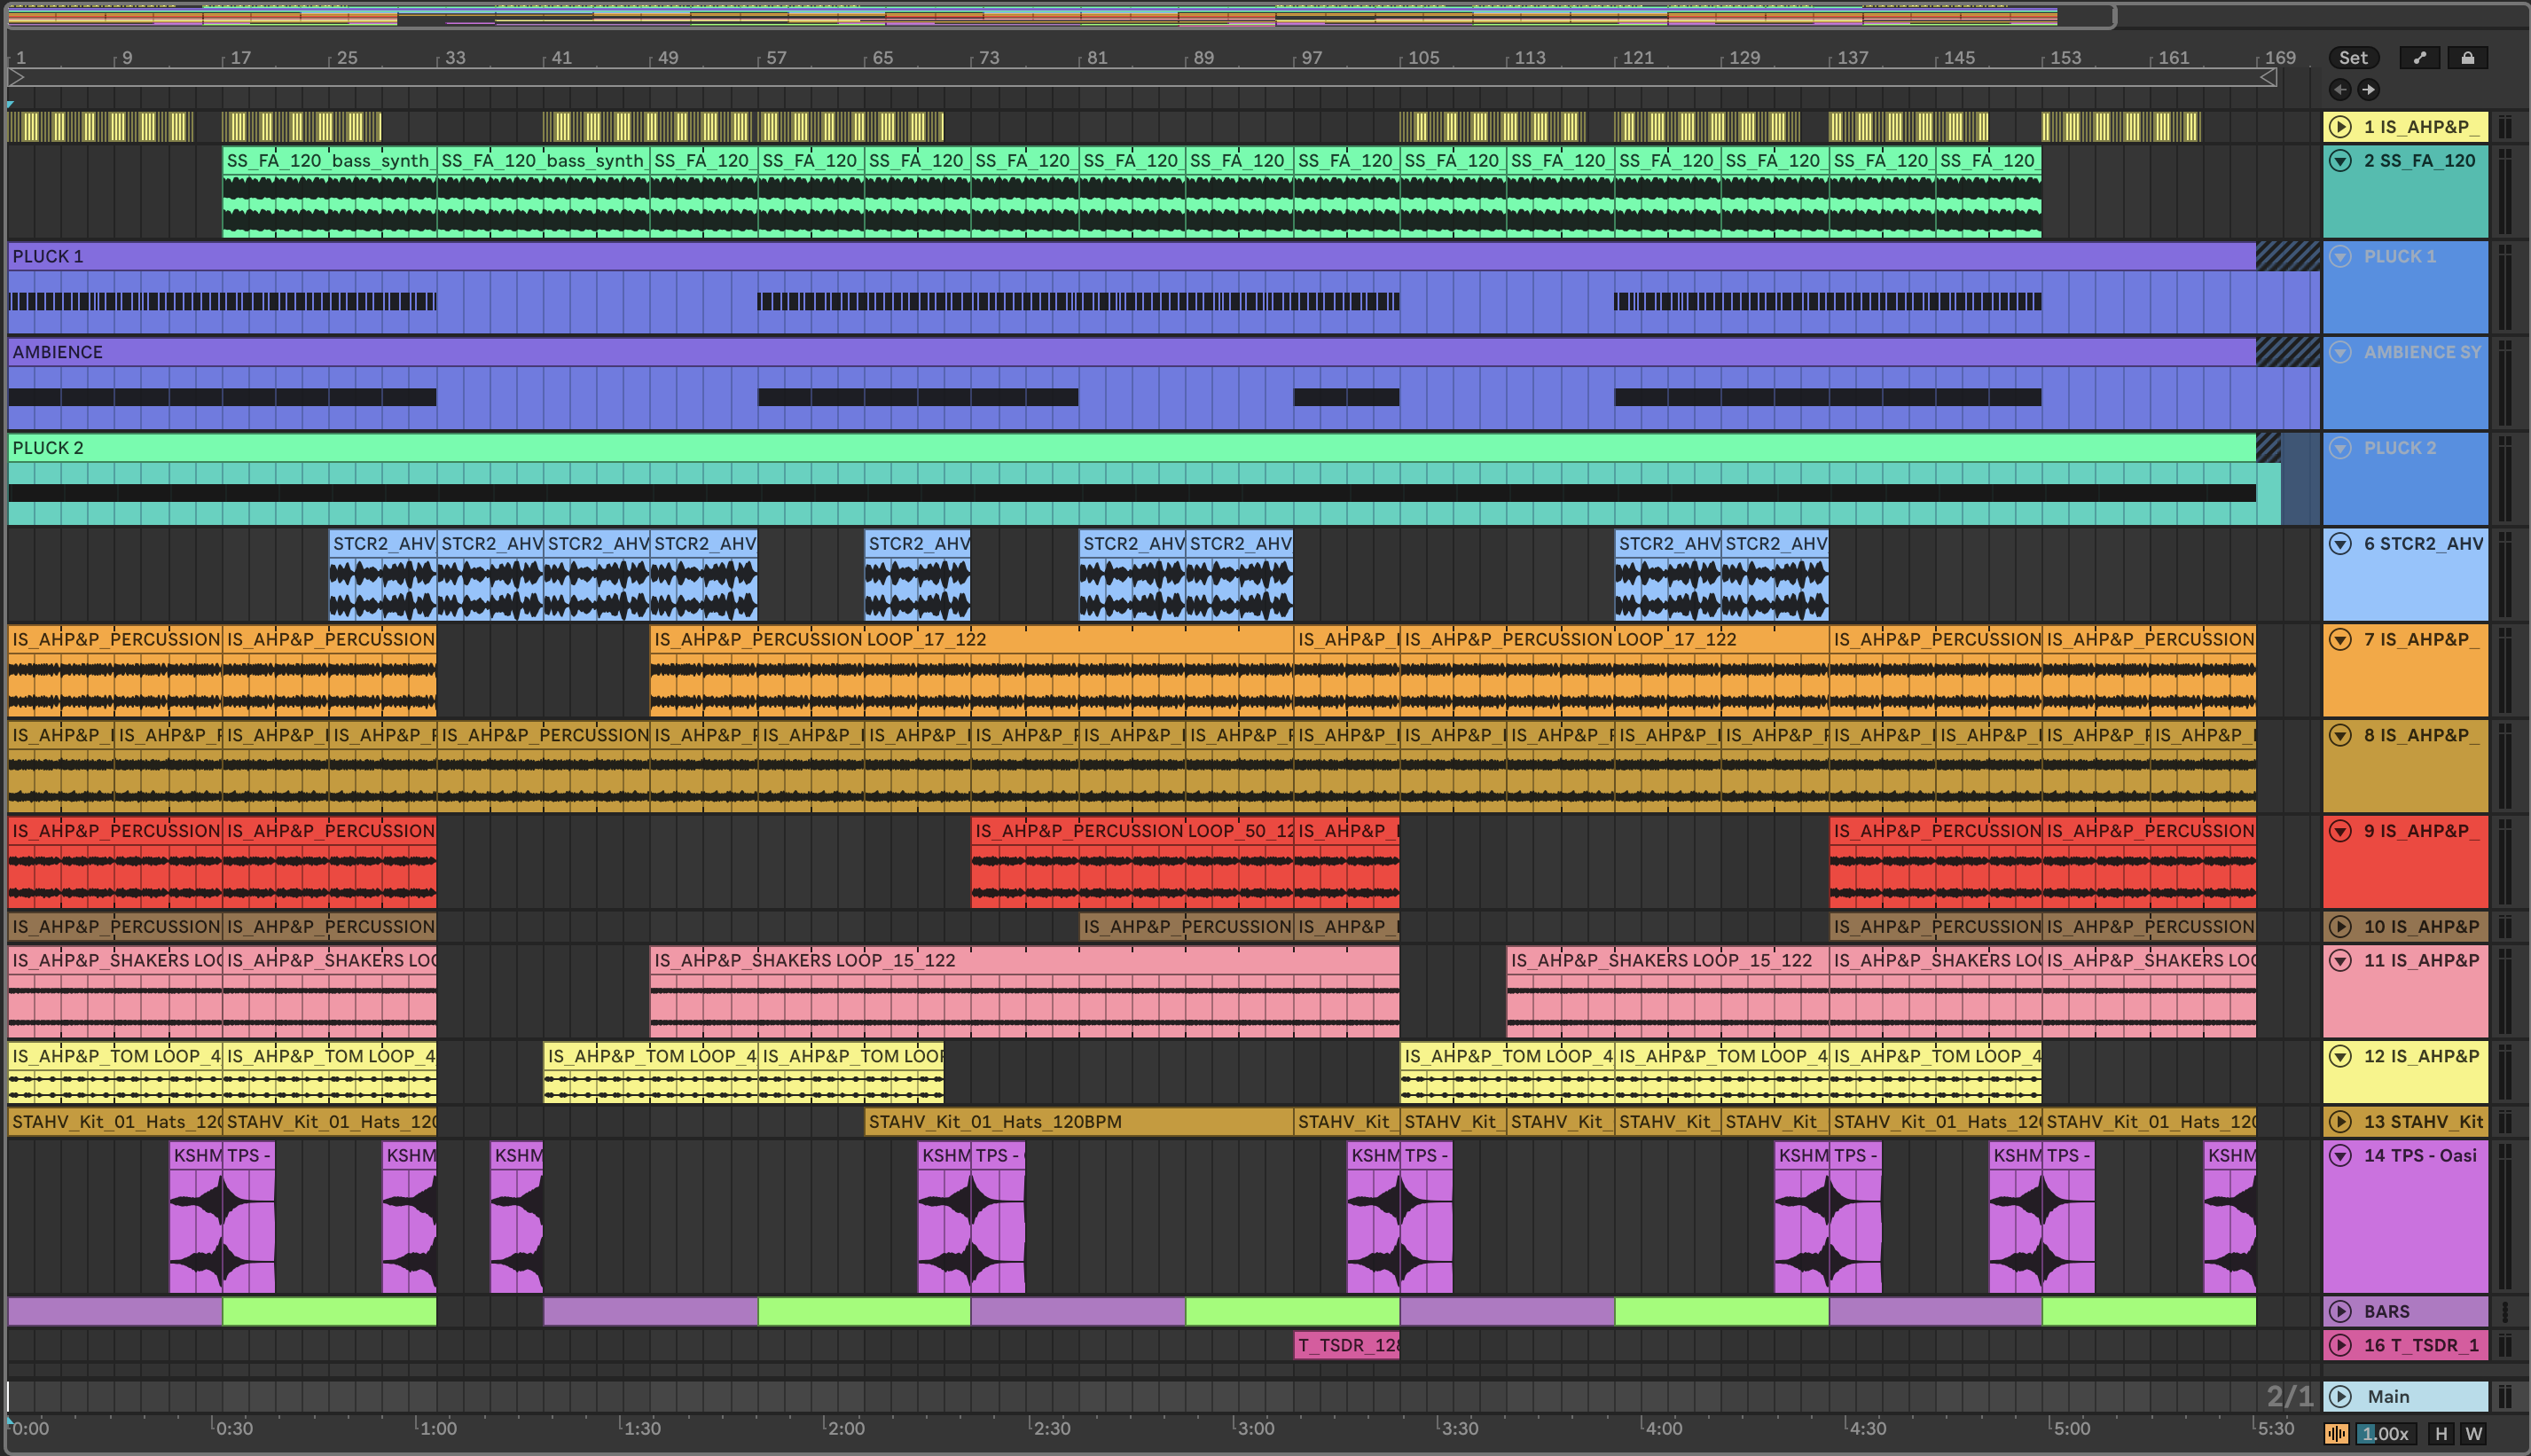Fold the PLUCK 2 track

pos(2340,448)
